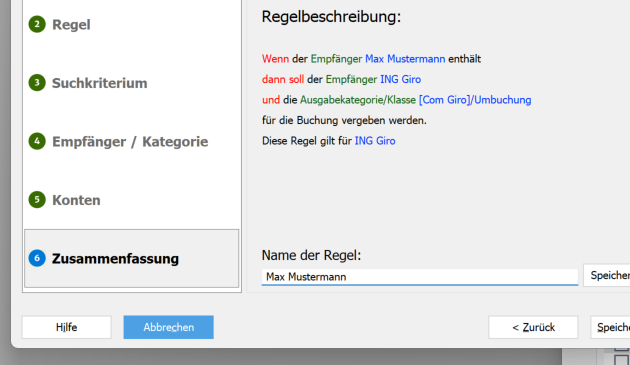
Task: Click the '[Com Giro]/Umbuchung' category text
Action: click(x=475, y=100)
